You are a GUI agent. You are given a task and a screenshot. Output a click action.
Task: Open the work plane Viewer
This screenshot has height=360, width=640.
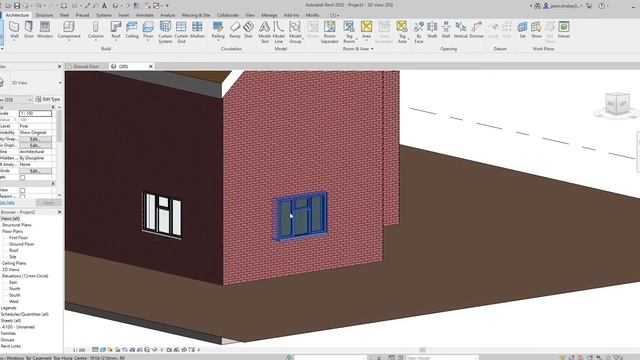point(564,30)
